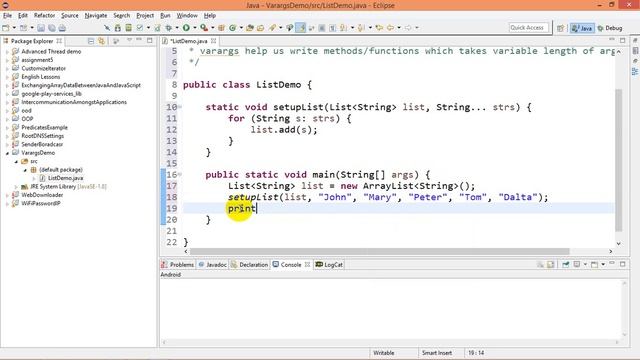The image size is (640, 360).
Task: Click the Open Type toolbar icon
Action: pyautogui.click(x=250, y=28)
